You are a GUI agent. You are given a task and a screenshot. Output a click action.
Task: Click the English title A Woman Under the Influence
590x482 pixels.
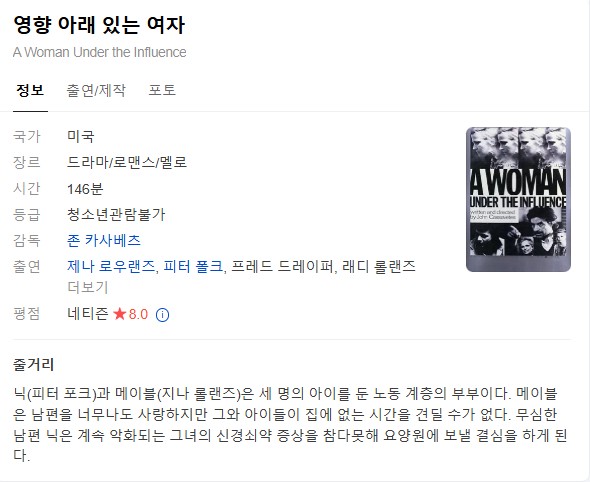point(100,52)
